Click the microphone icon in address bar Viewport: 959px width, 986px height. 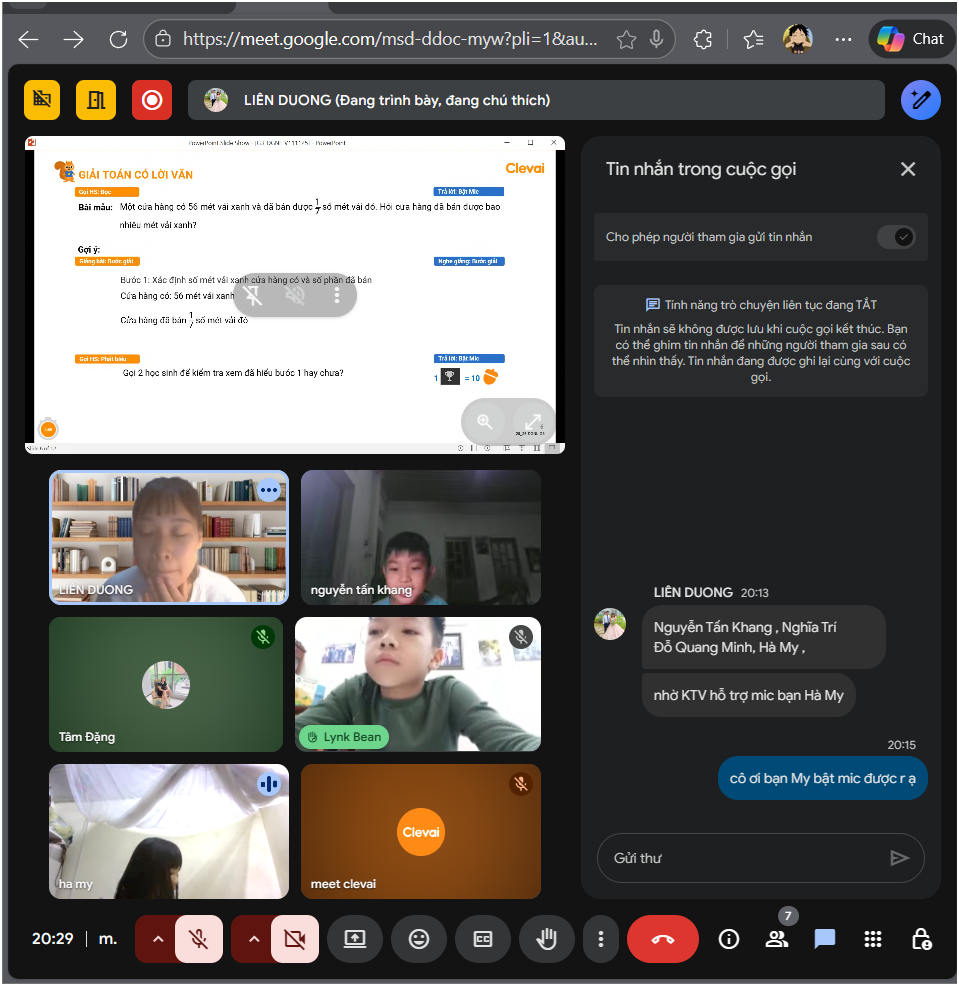(657, 39)
